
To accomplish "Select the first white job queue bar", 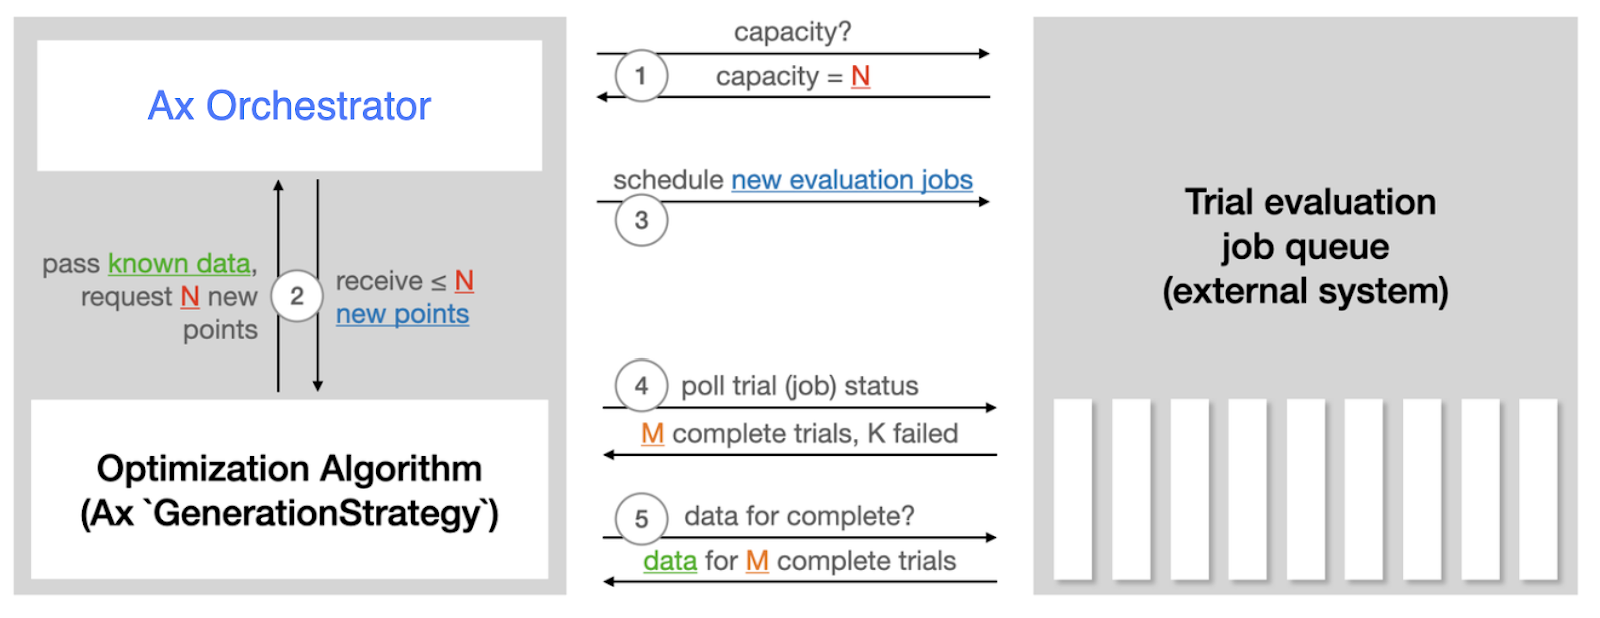I will [1073, 489].
